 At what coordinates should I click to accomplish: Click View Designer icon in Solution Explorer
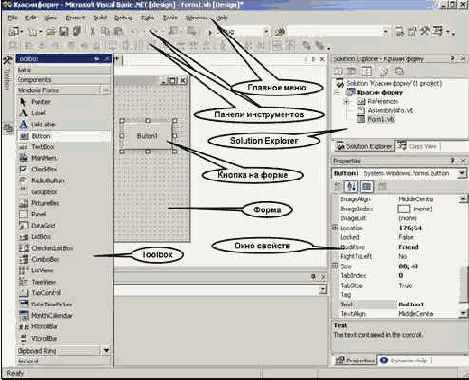(x=351, y=71)
